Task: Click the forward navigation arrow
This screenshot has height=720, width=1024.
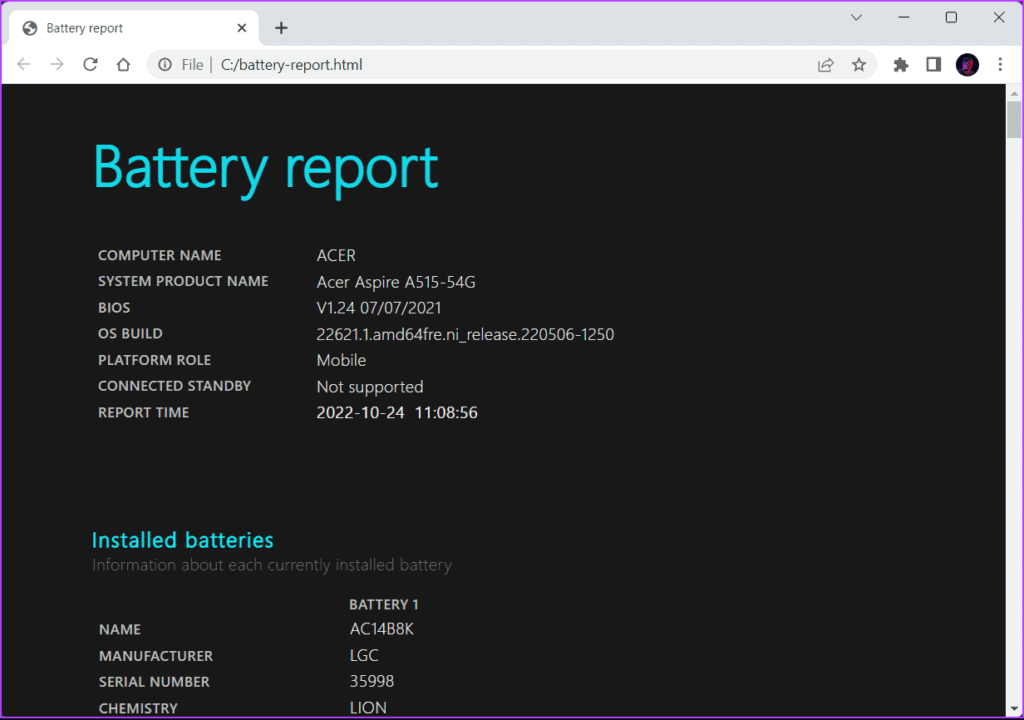Action: [x=57, y=64]
